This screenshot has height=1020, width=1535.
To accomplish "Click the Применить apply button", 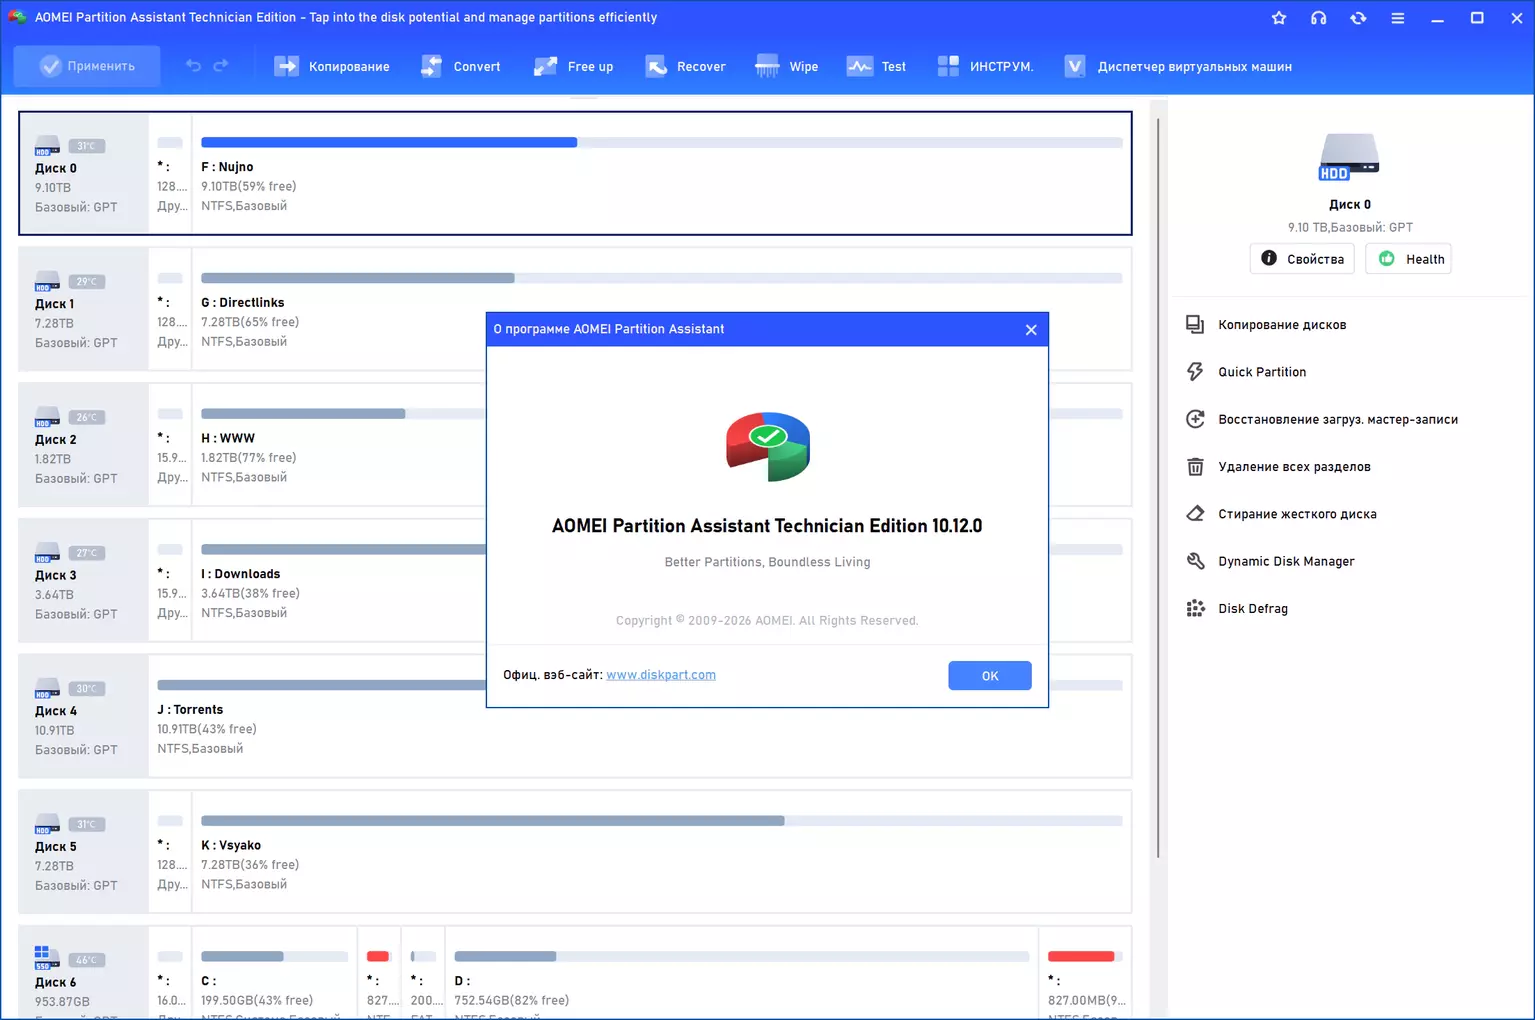I will (87, 66).
